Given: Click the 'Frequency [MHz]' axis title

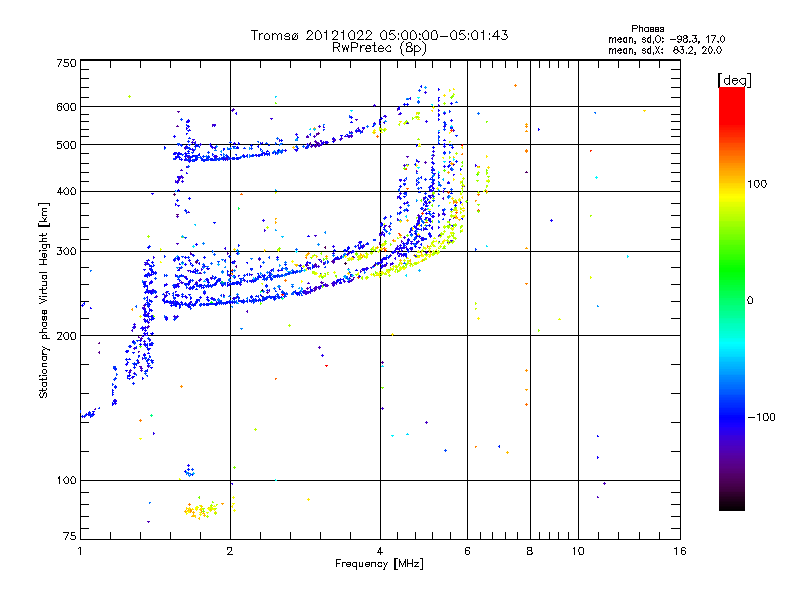Looking at the screenshot, I should click(x=379, y=564).
